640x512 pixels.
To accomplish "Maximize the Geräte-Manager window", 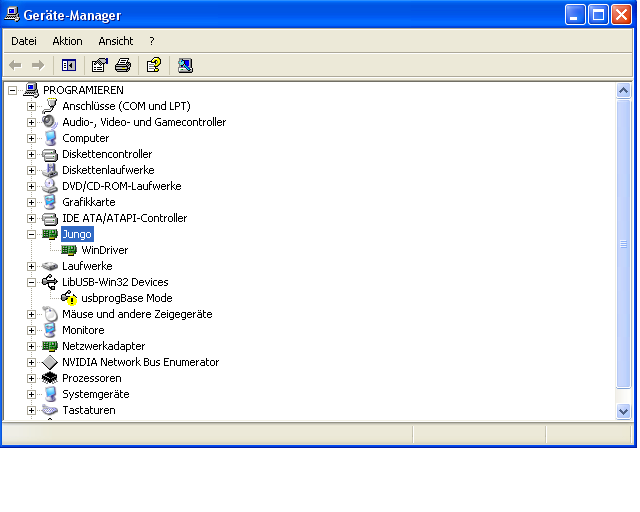I will (598, 16).
